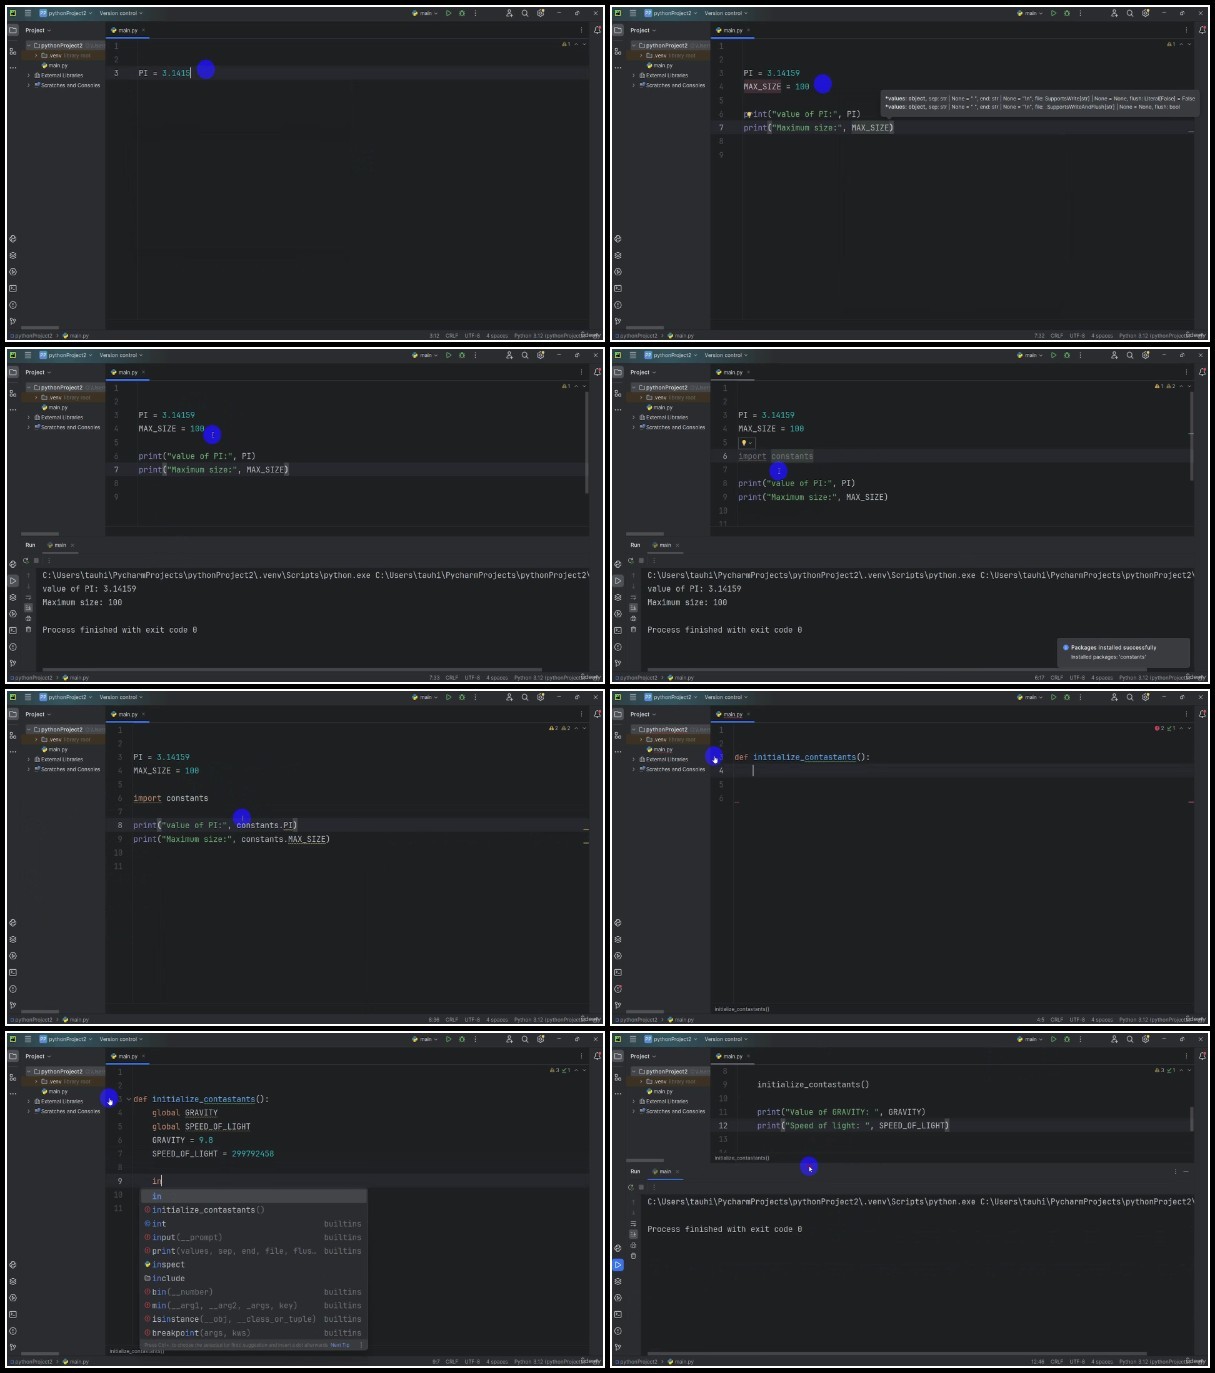Open Code With Me icon in PI = 3.1415 screenshot

point(509,14)
